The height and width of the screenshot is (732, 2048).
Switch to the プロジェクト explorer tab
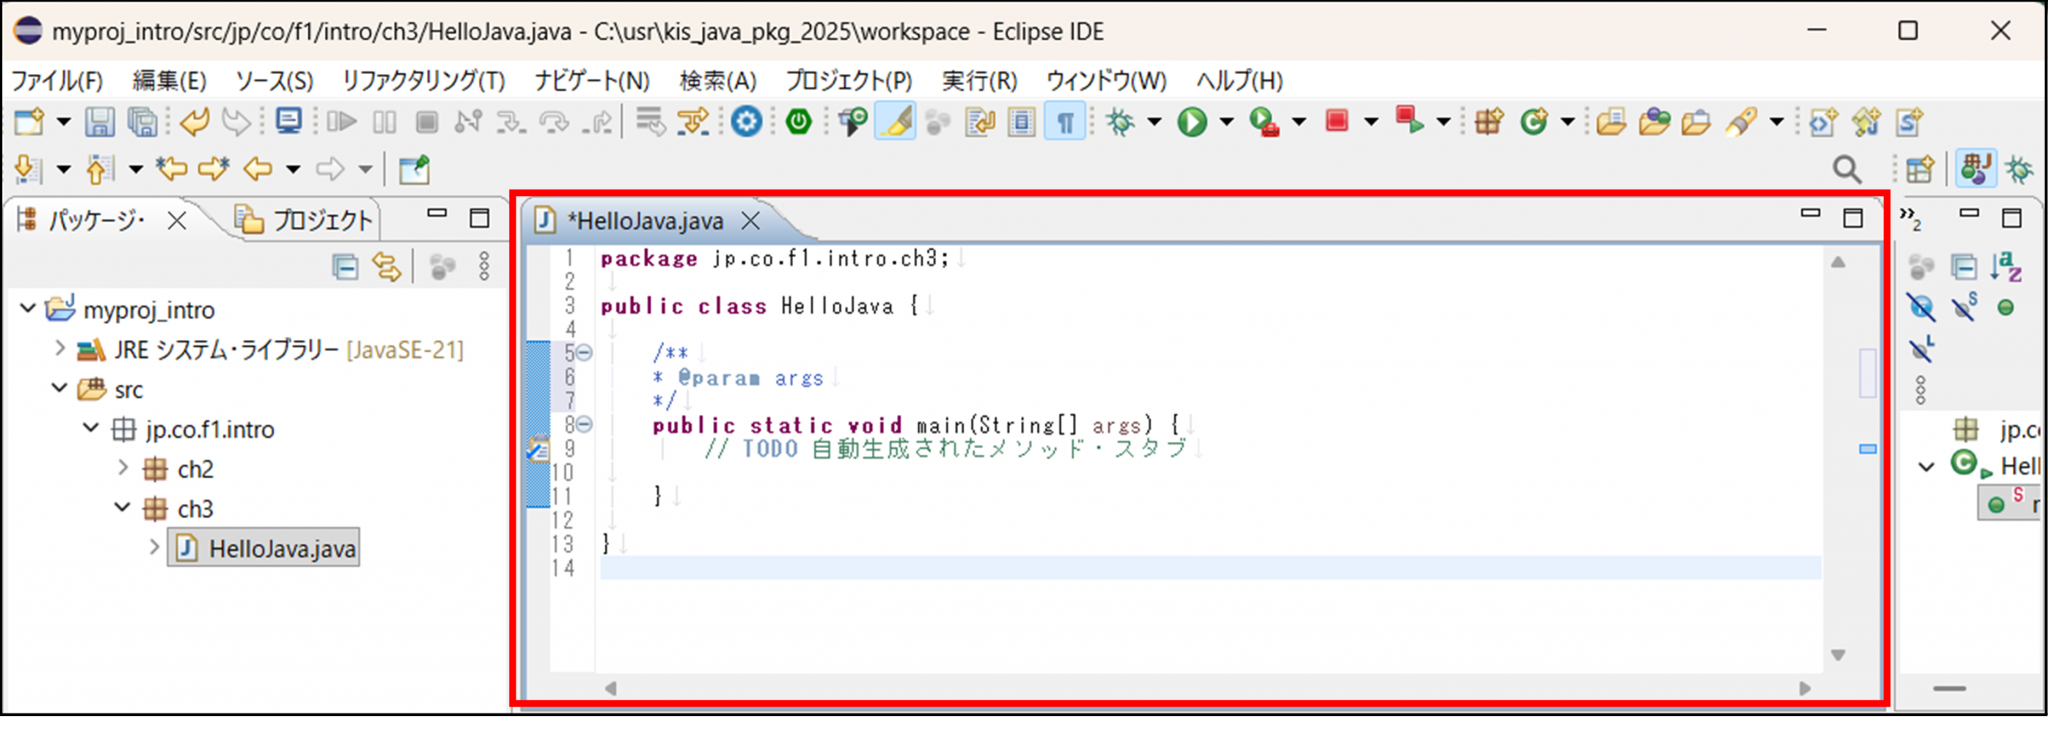click(306, 220)
